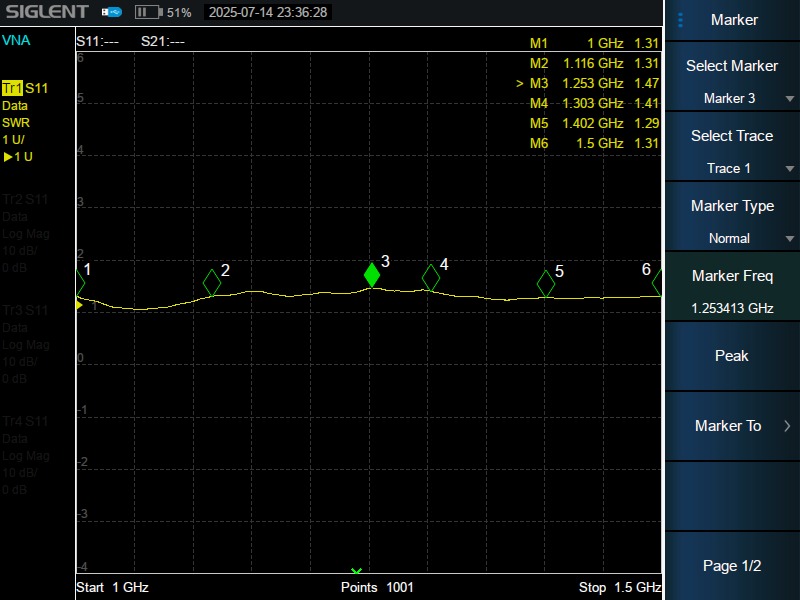Click the S11:--- readout above the plot

pos(97,41)
